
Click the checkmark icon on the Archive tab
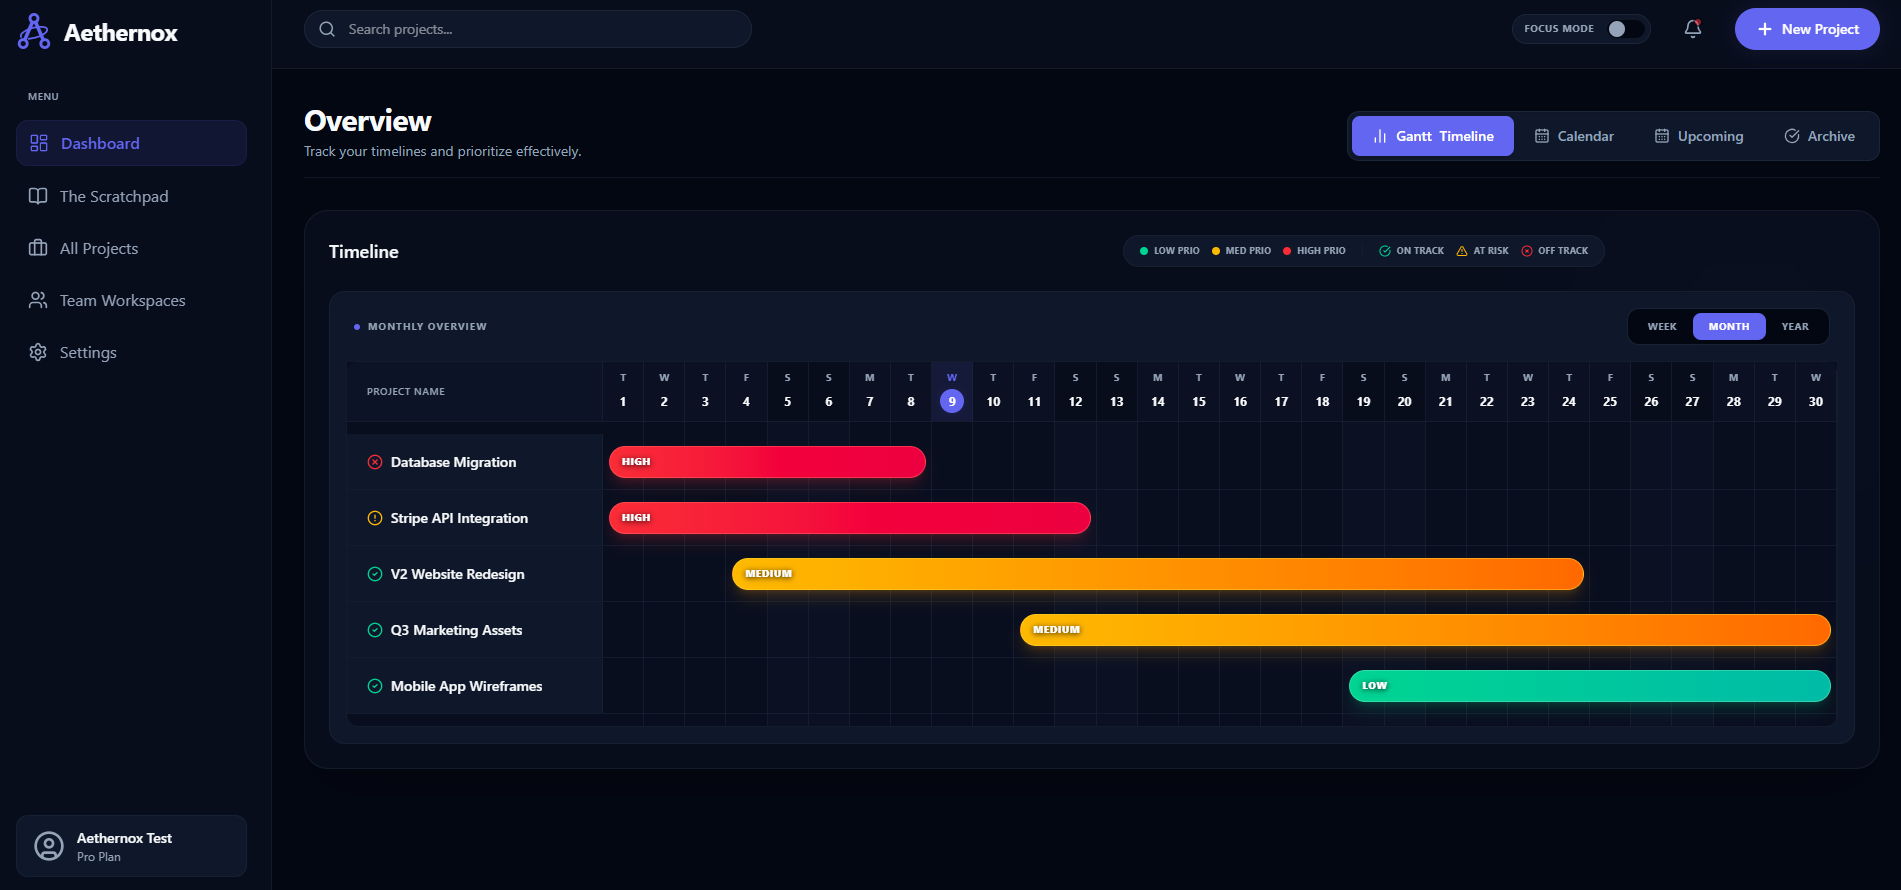click(1792, 136)
